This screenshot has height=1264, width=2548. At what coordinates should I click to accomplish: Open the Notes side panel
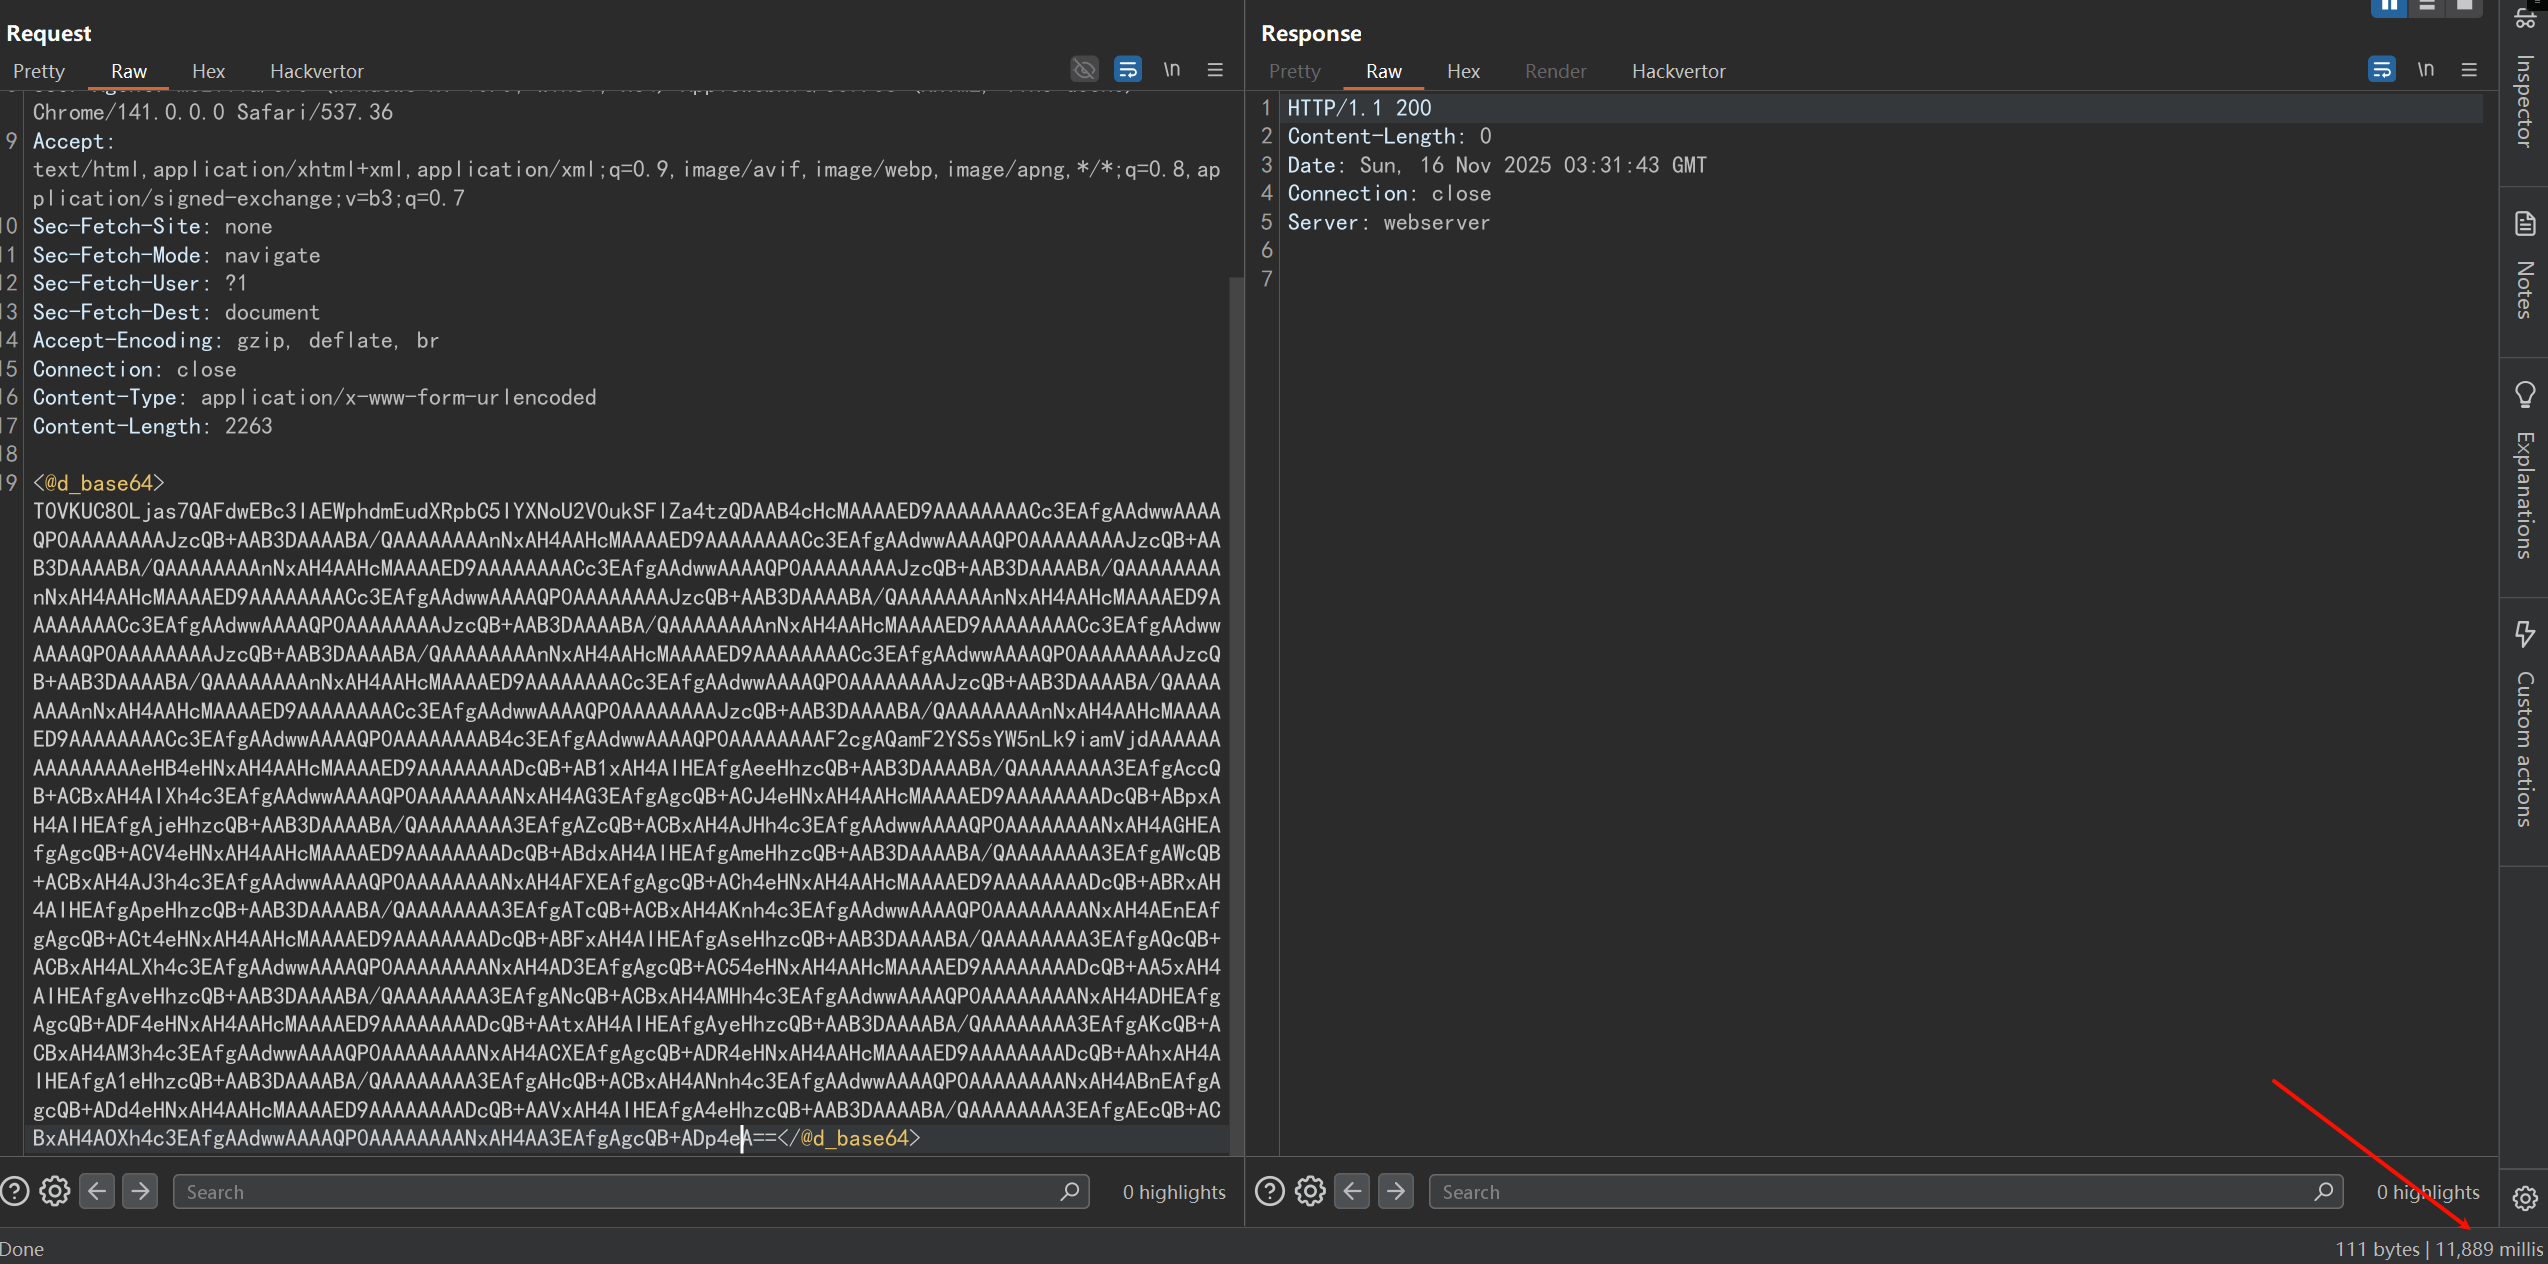tap(2524, 268)
